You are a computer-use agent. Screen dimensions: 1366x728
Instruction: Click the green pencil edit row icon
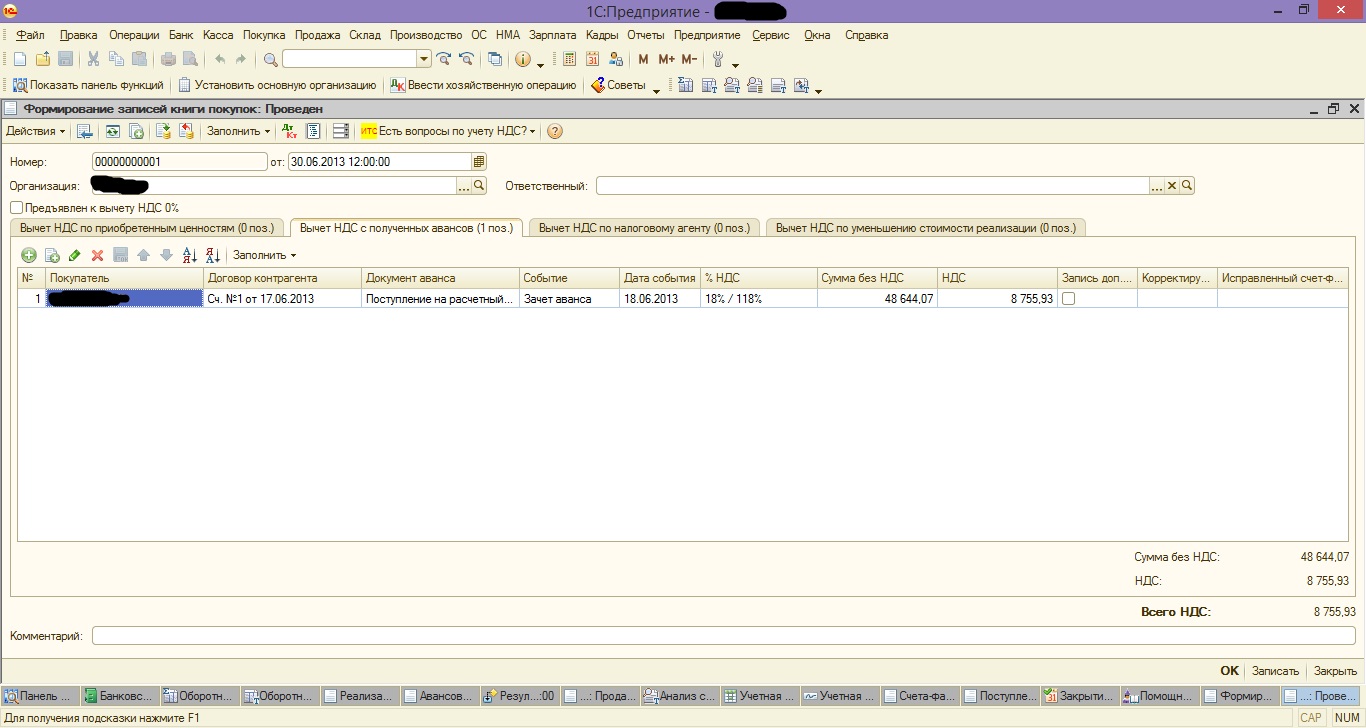75,255
